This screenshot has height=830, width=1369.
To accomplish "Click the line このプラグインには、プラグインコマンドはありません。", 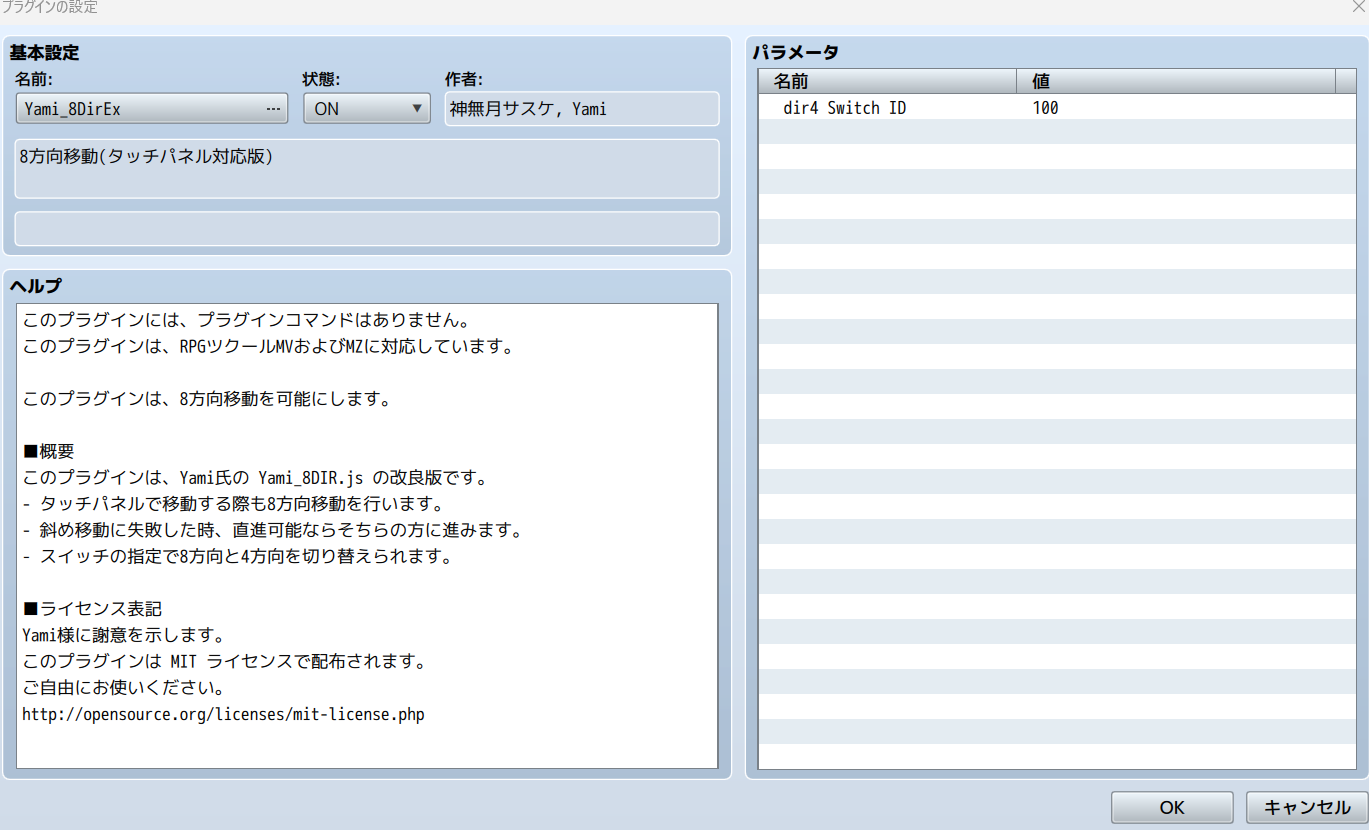I will pyautogui.click(x=246, y=321).
